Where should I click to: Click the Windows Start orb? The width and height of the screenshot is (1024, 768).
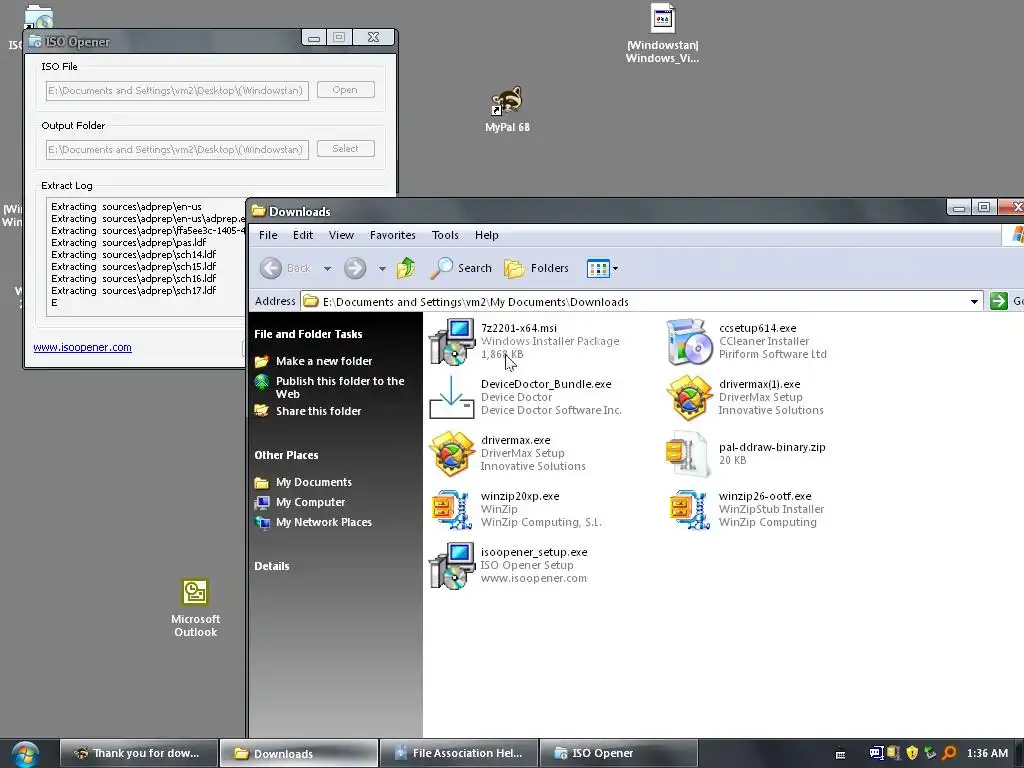coord(25,754)
